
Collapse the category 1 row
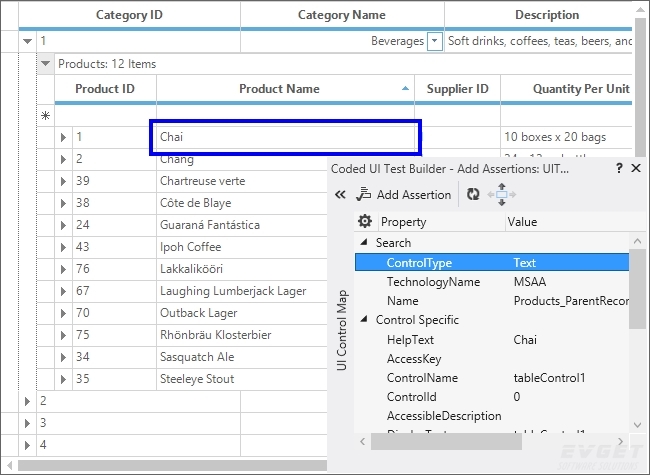[27, 41]
